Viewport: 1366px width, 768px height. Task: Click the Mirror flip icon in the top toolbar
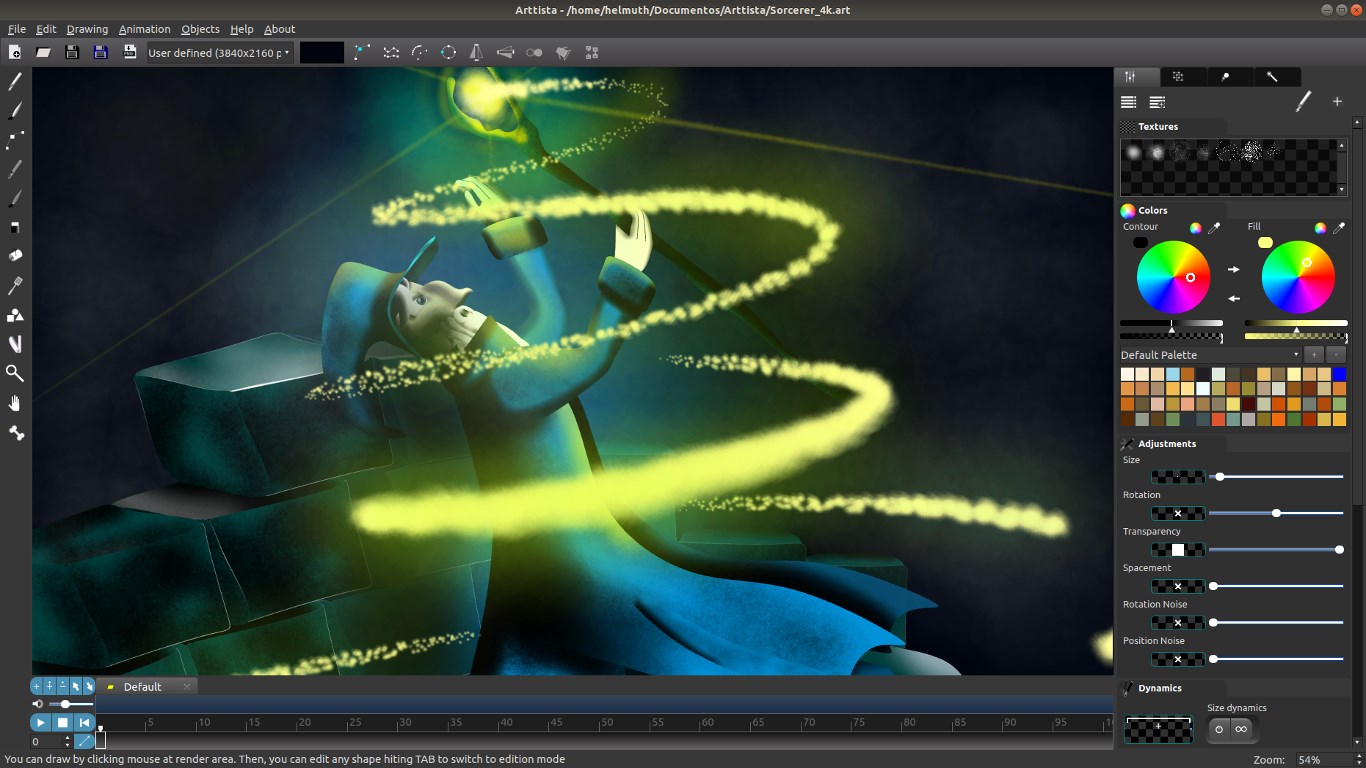click(476, 52)
